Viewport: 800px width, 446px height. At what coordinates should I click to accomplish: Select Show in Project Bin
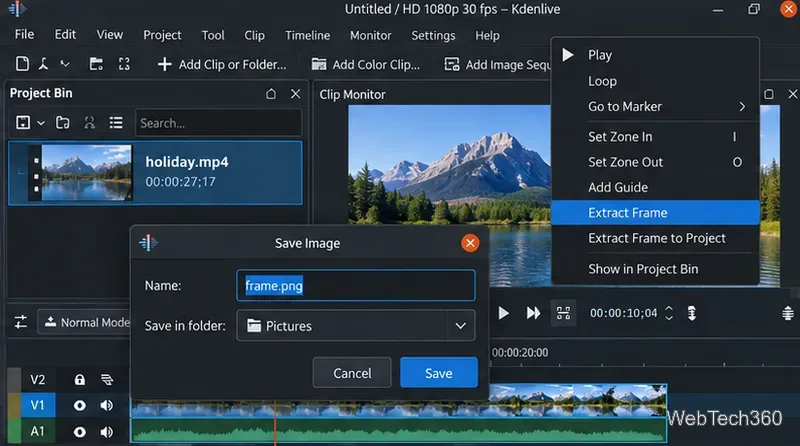coord(655,269)
